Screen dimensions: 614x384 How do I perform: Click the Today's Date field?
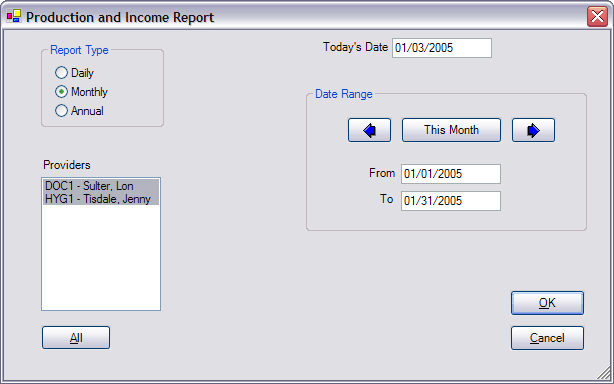442,48
